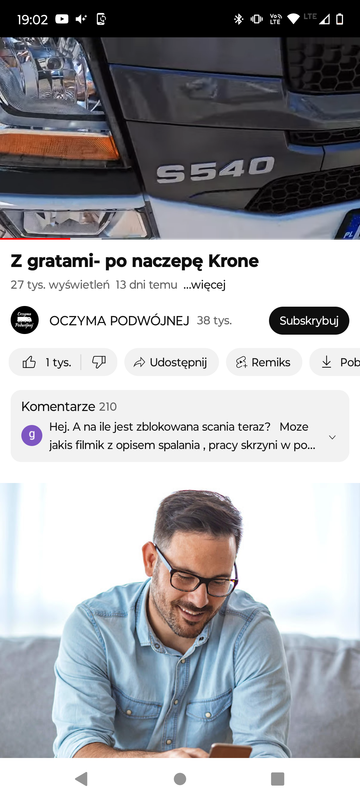Open the ad image of man with glasses
This screenshot has height=800, width=360.
click(180, 620)
